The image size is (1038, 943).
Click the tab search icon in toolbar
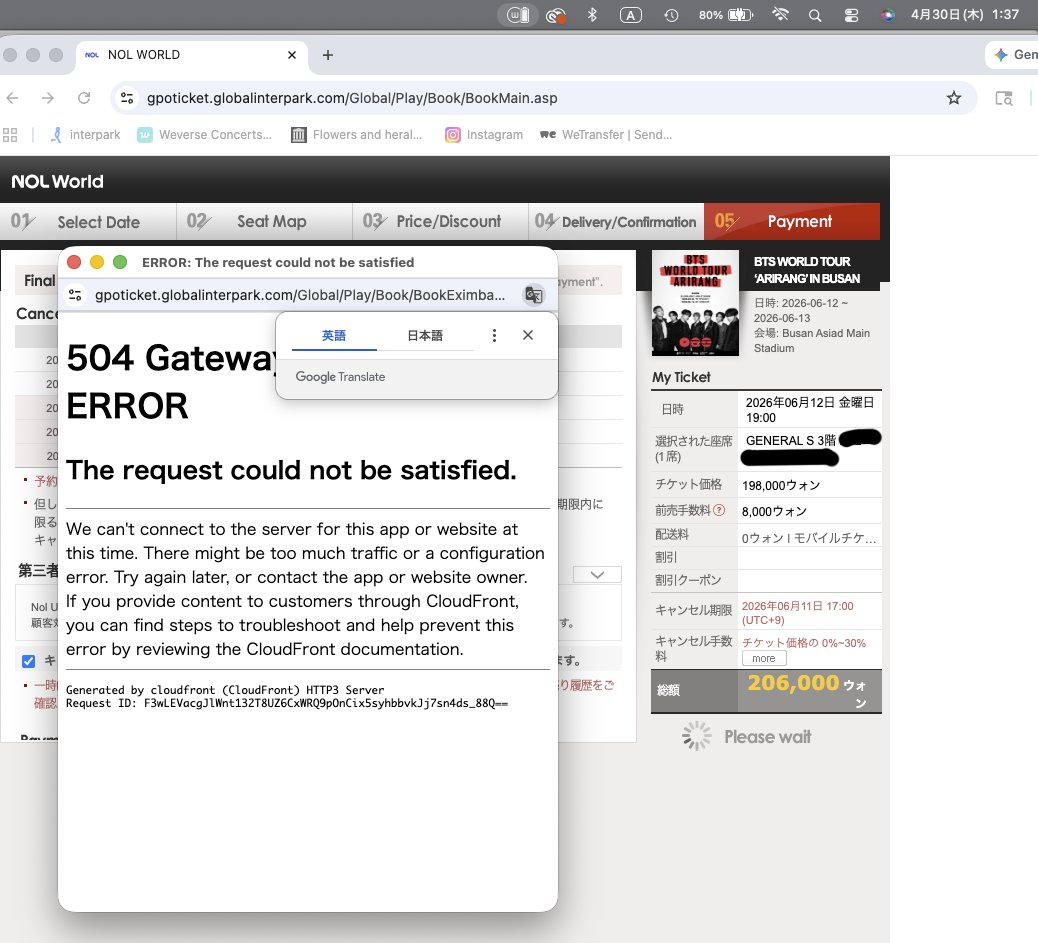pyautogui.click(x=1004, y=98)
